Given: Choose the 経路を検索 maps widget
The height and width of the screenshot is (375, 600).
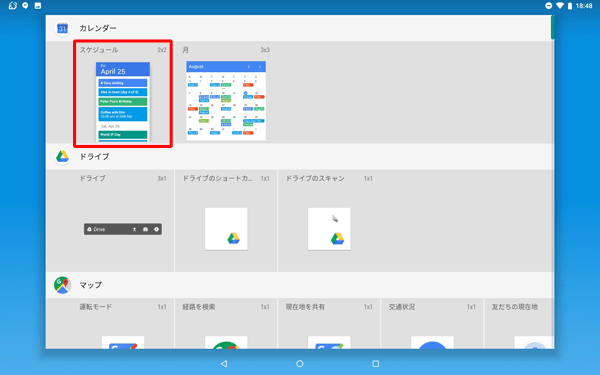Looking at the screenshot, I should click(226, 342).
